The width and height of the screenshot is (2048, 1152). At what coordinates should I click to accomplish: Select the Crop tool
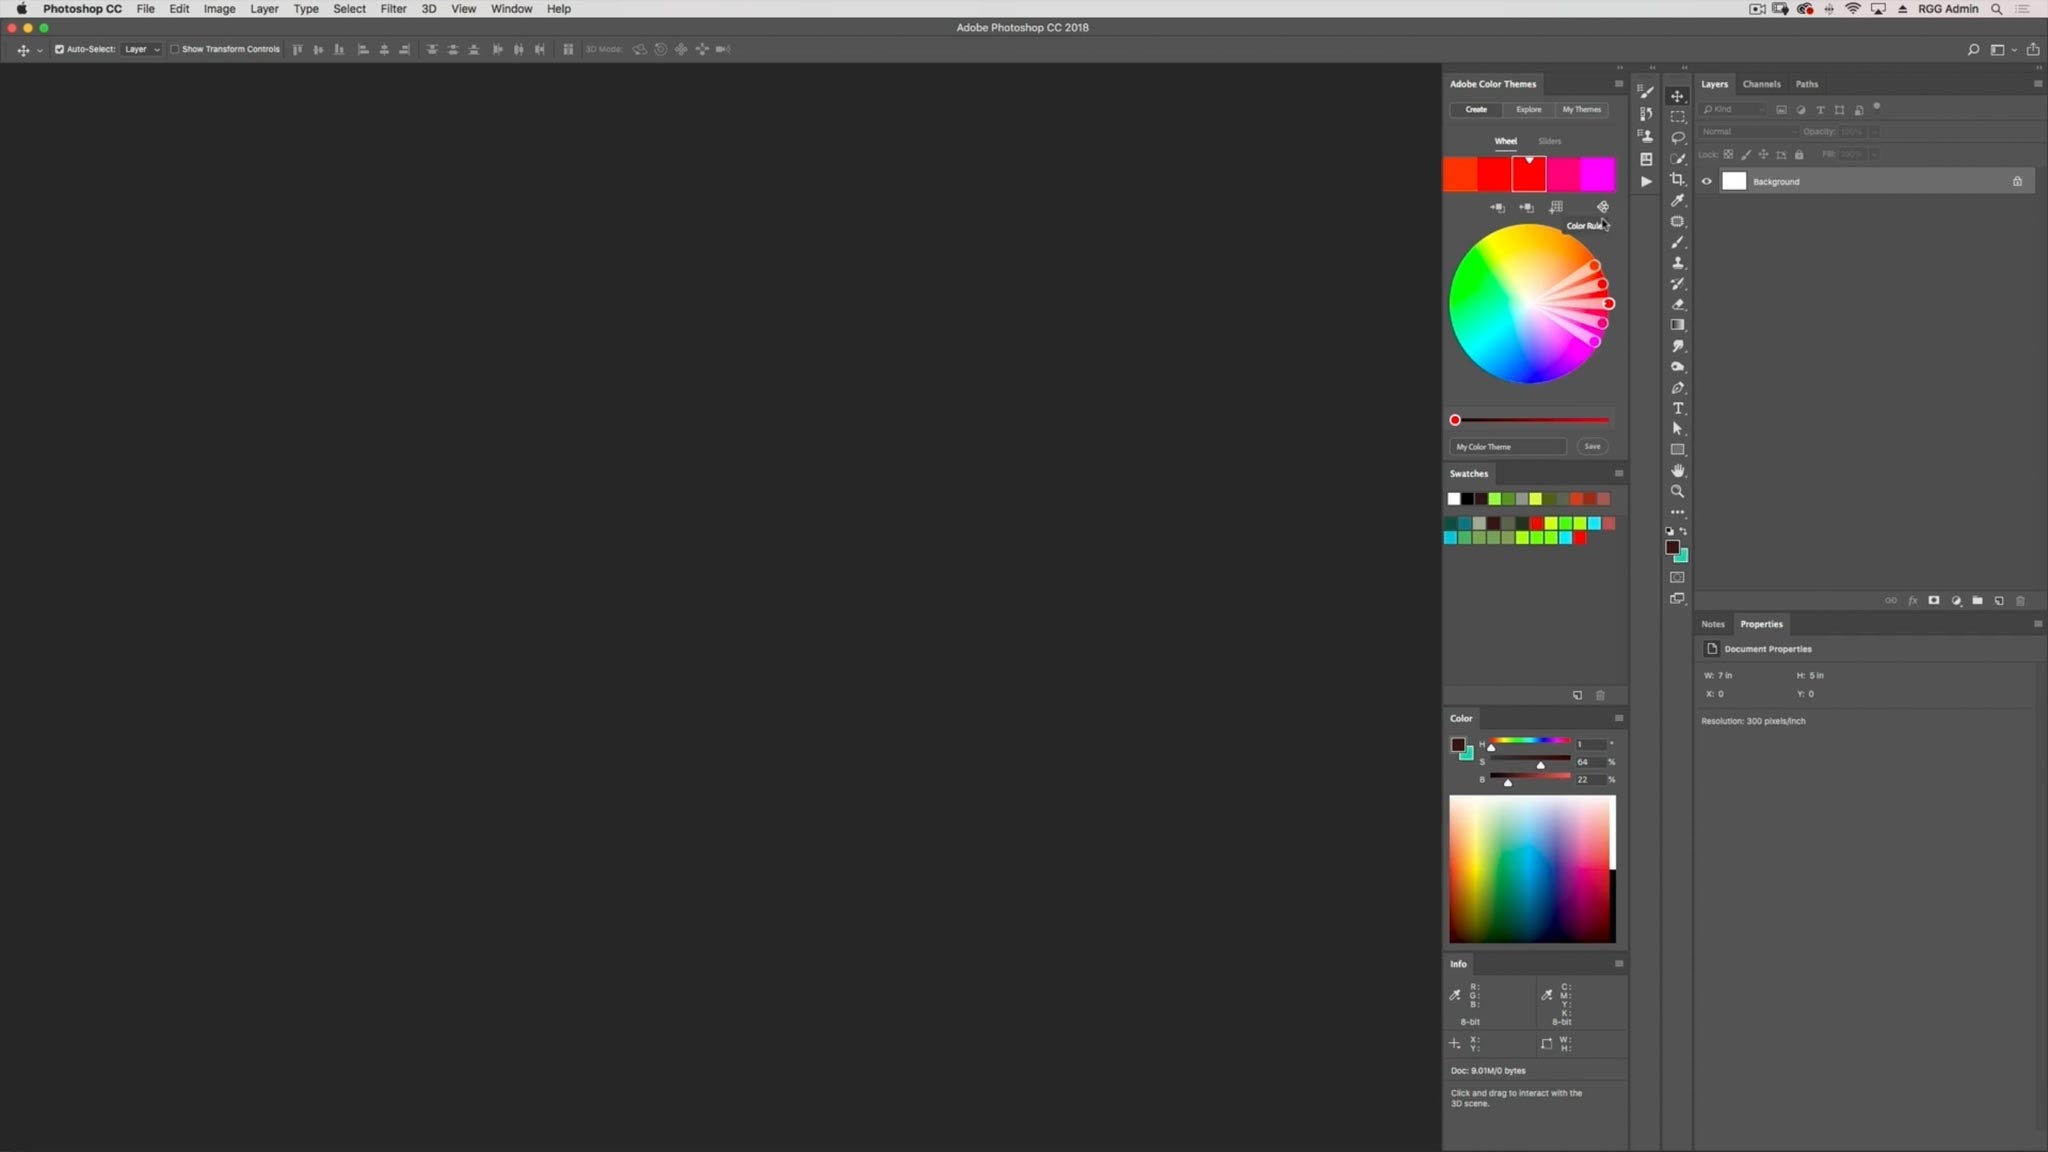point(1677,178)
